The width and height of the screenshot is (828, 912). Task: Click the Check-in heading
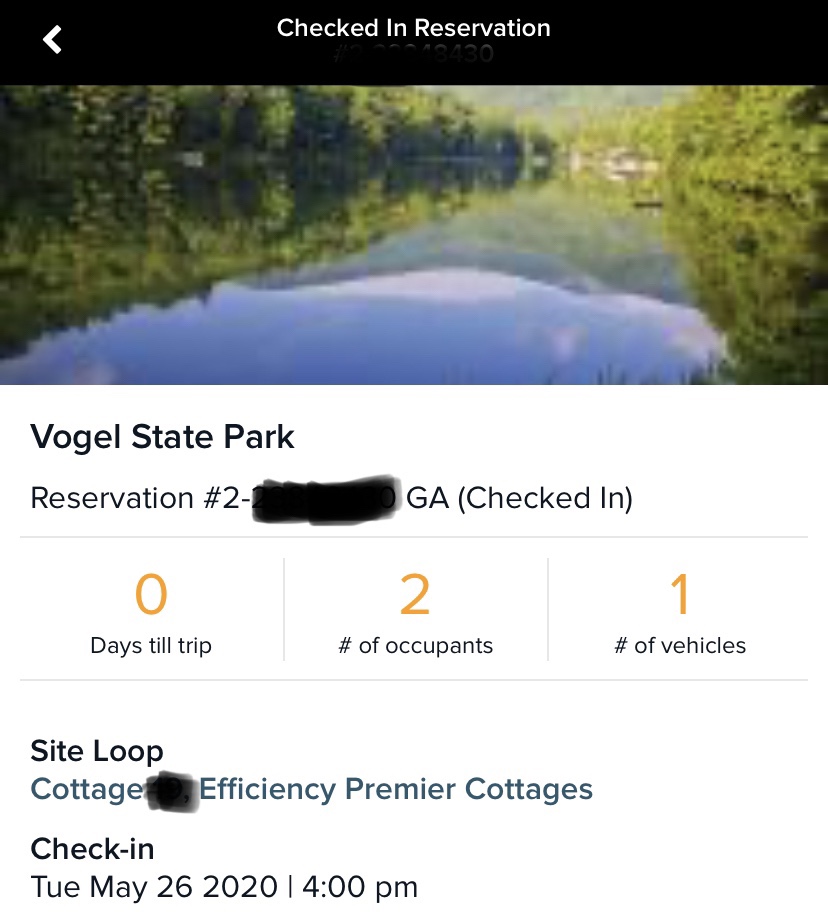[x=92, y=849]
